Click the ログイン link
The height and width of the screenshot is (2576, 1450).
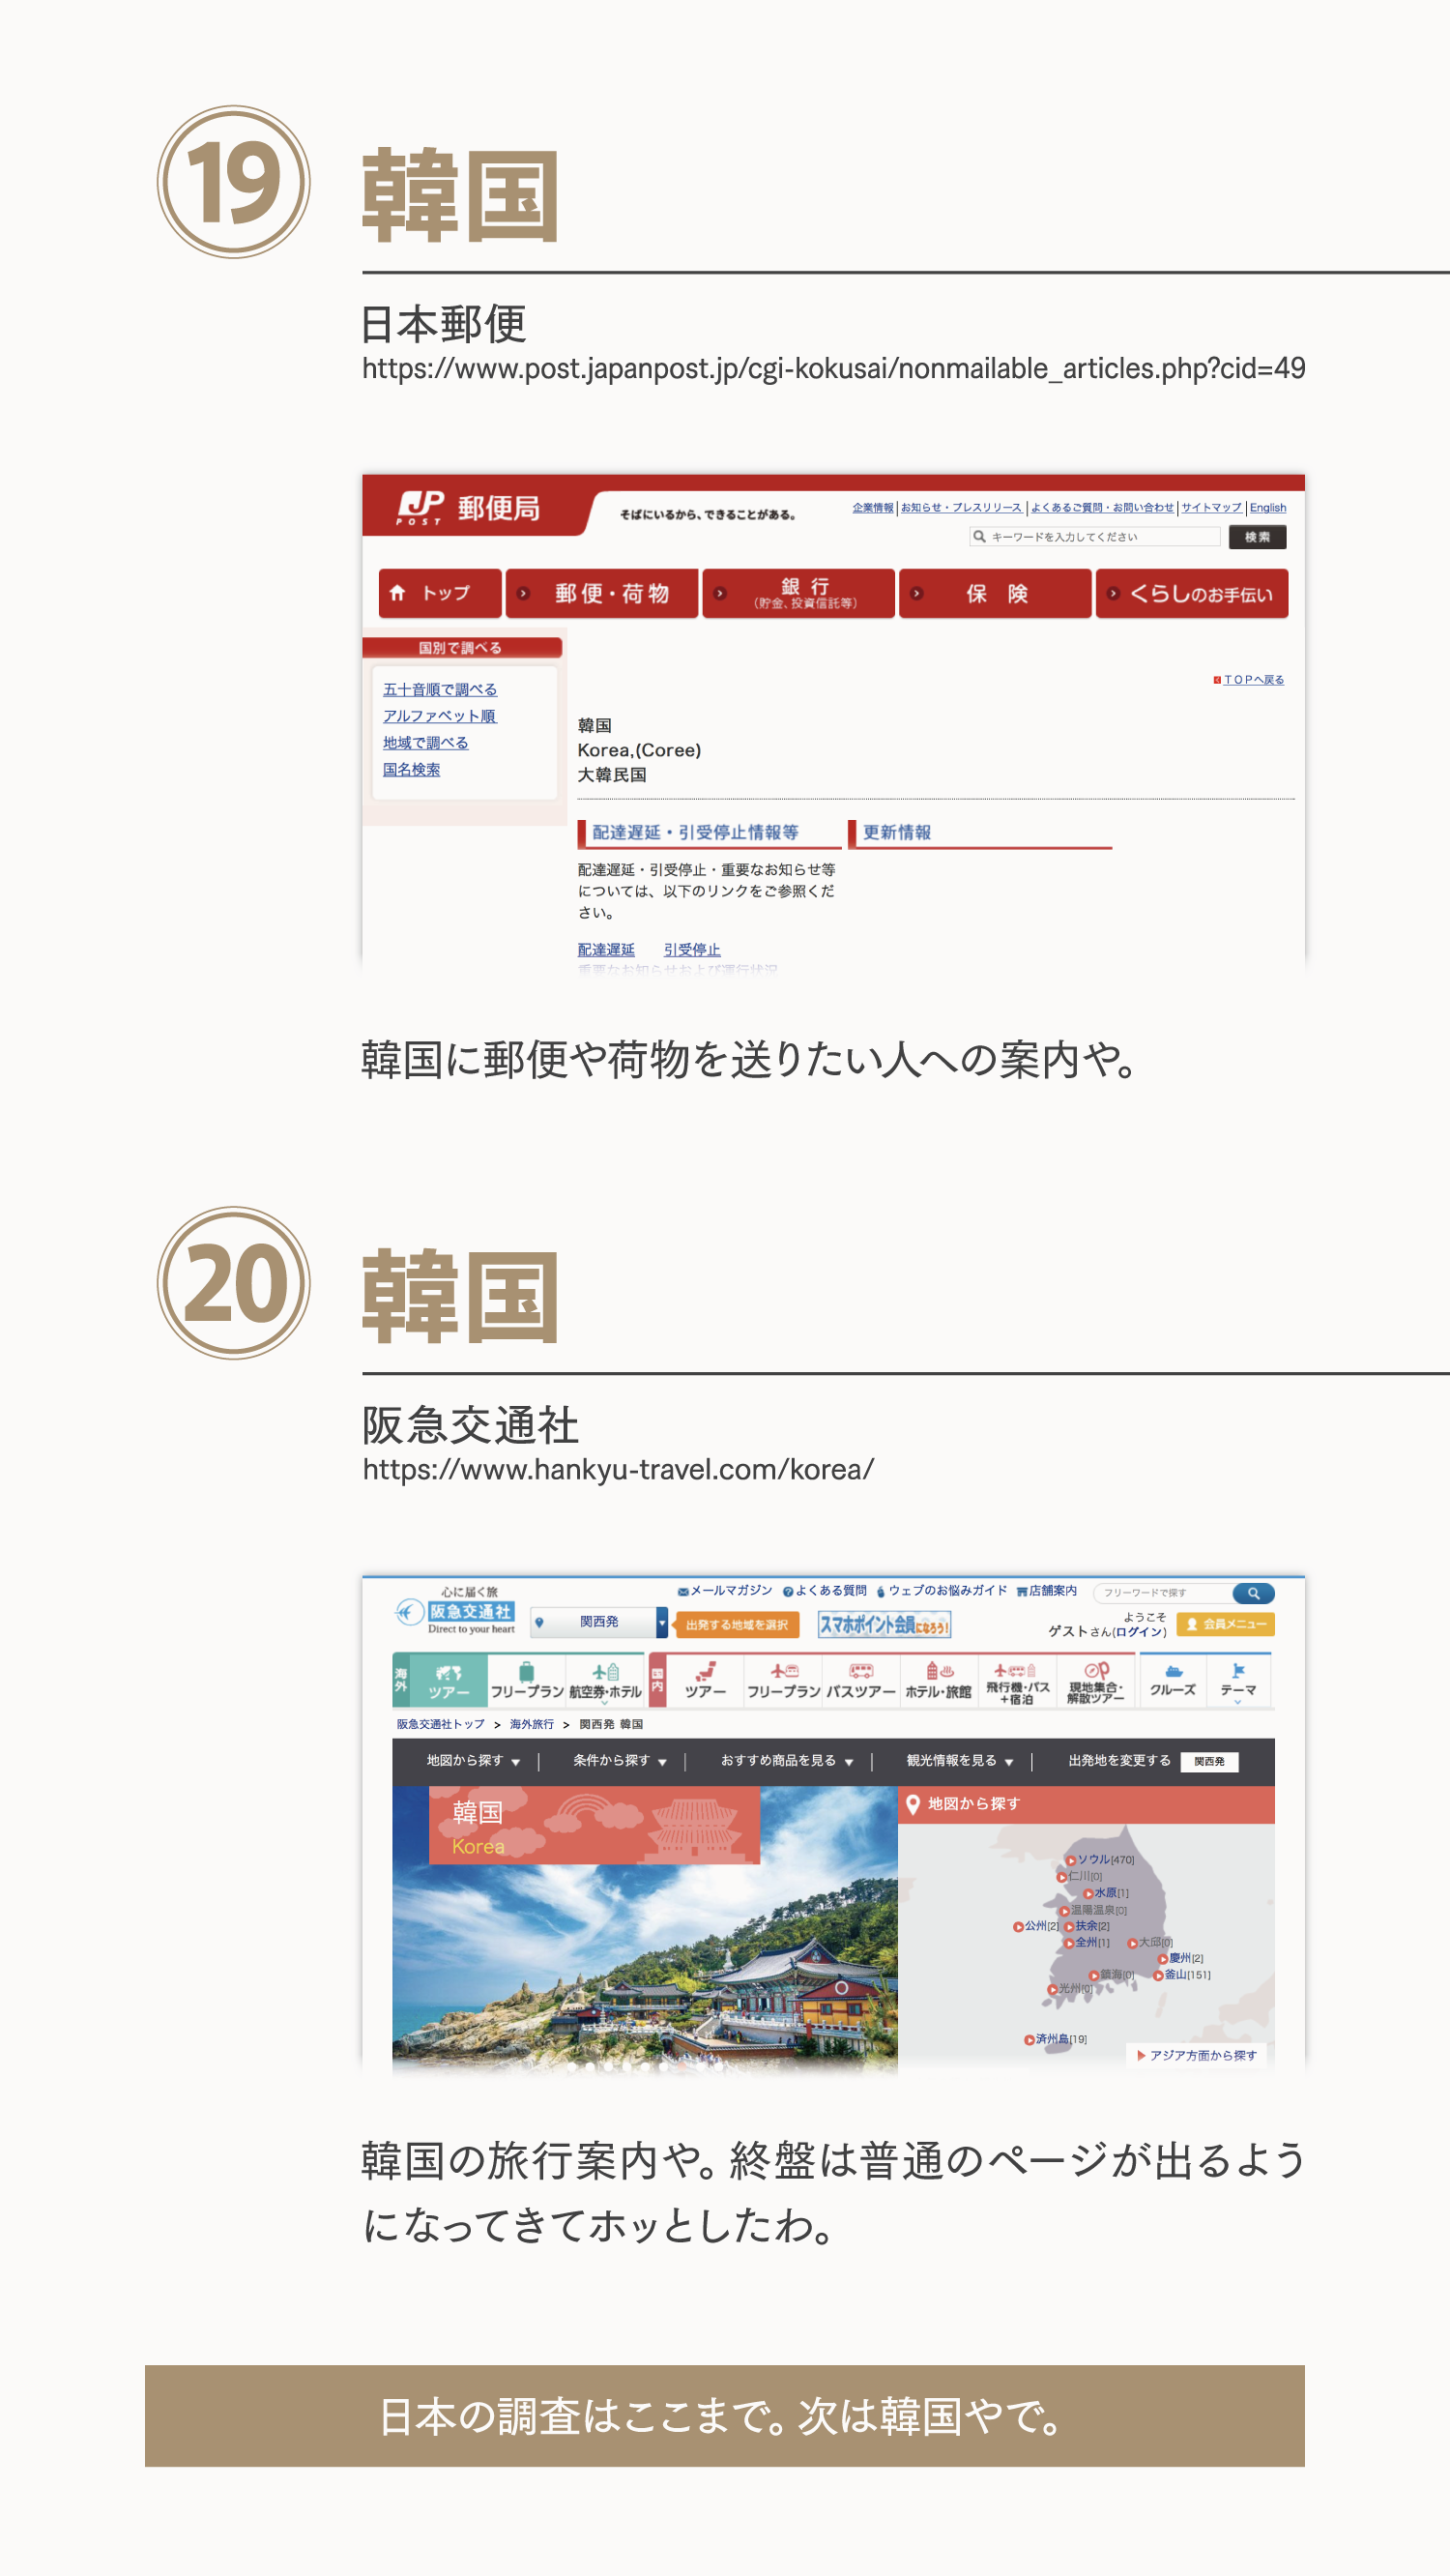click(x=1139, y=1632)
